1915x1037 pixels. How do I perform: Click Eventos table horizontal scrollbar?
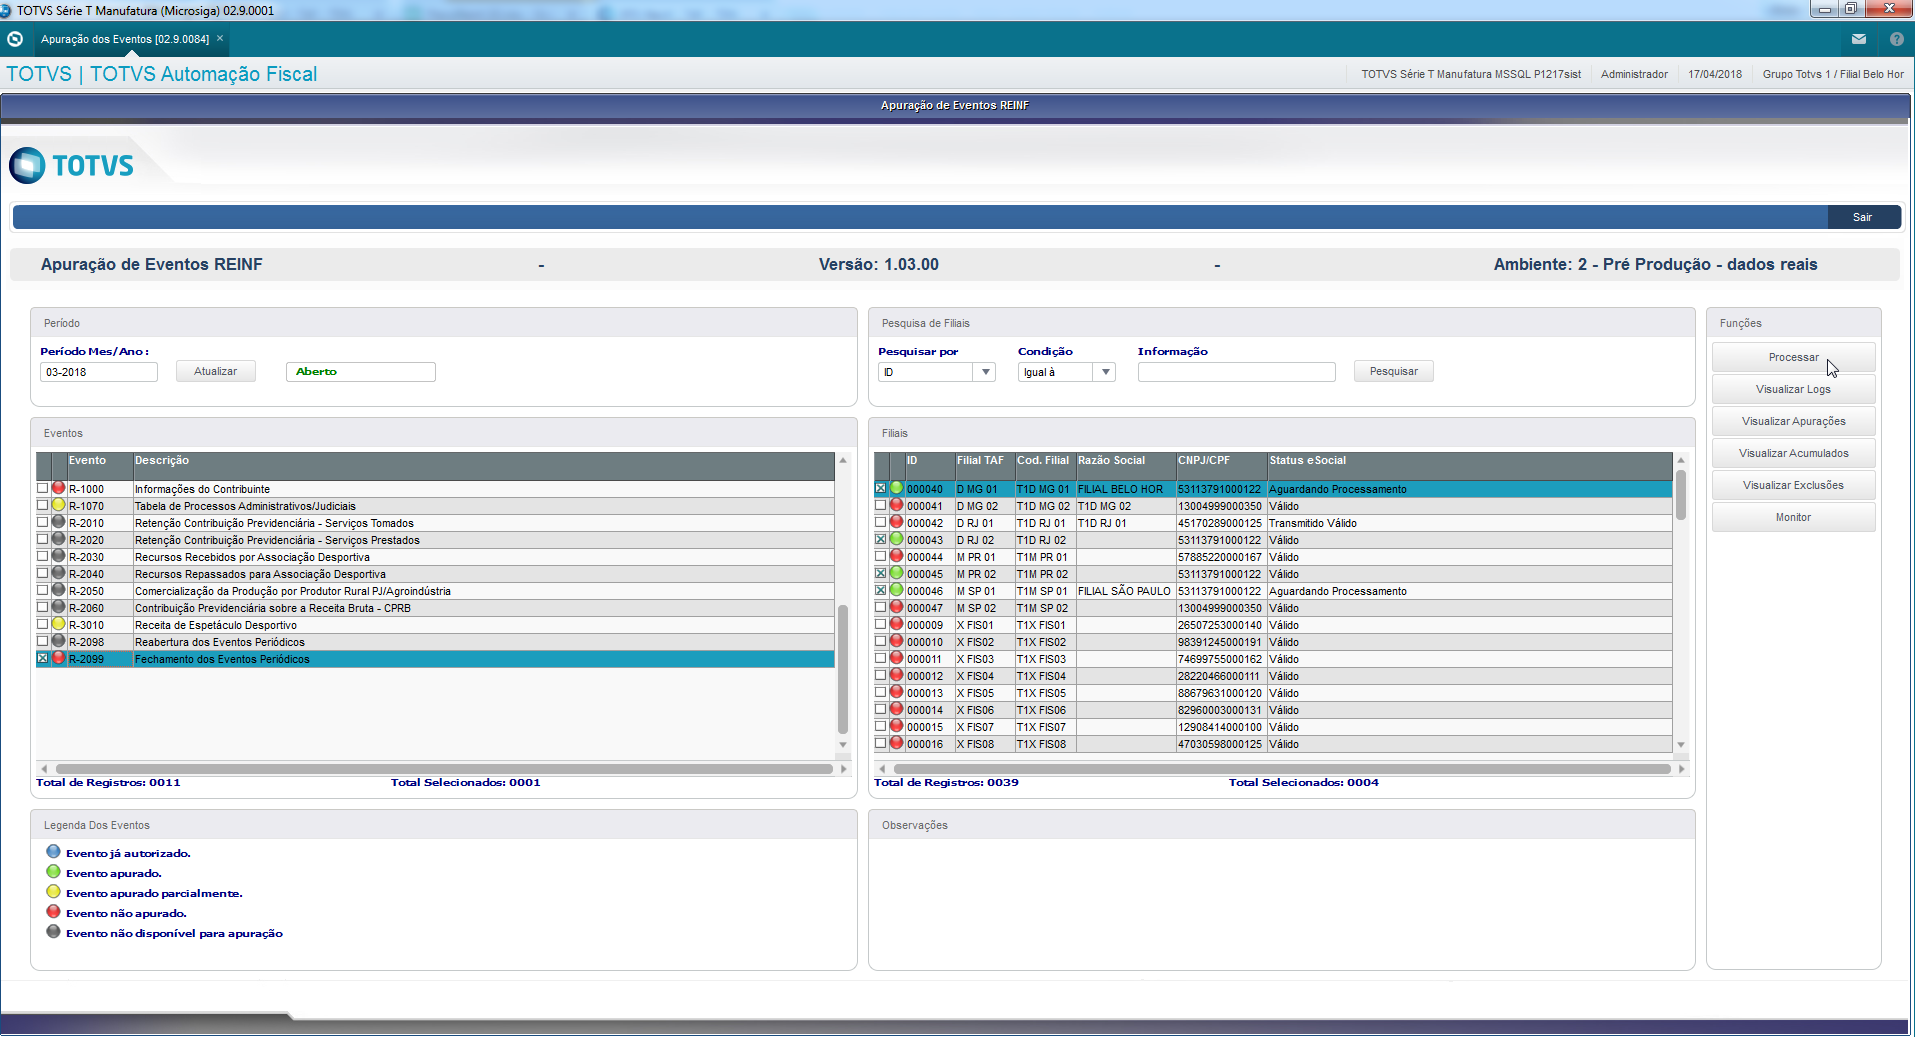[444, 769]
